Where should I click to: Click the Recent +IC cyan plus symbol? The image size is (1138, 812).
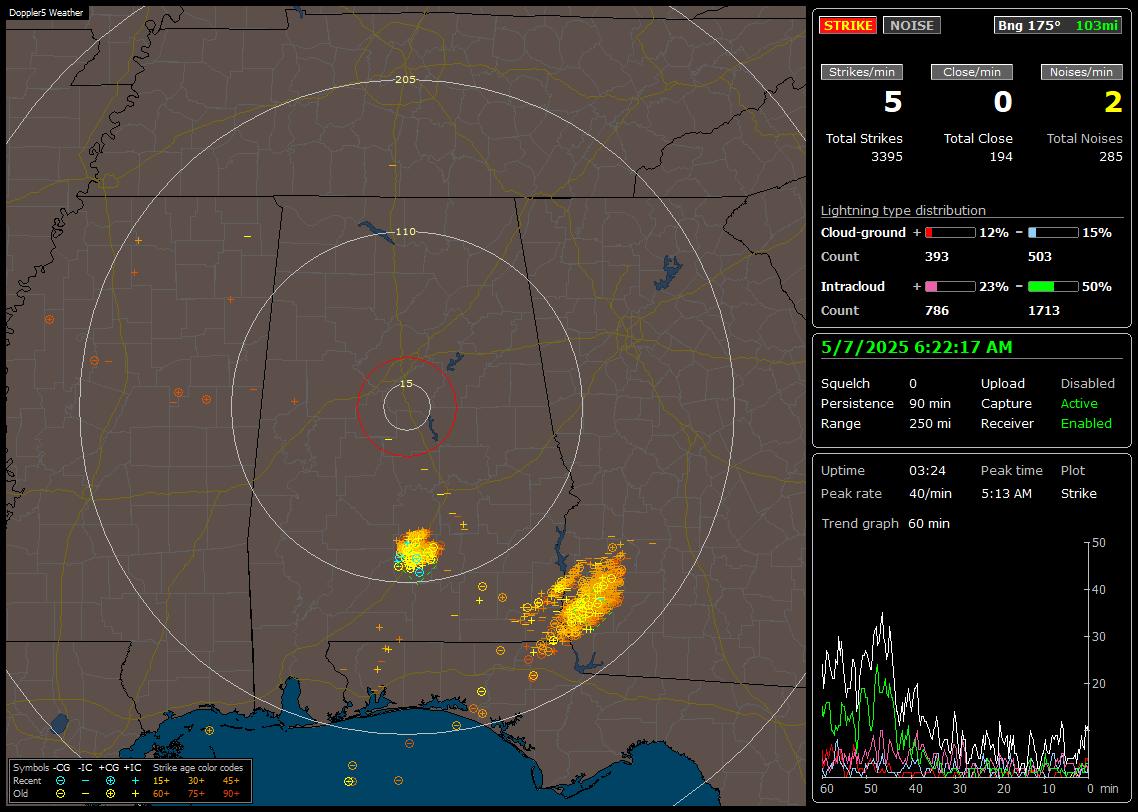click(x=135, y=781)
